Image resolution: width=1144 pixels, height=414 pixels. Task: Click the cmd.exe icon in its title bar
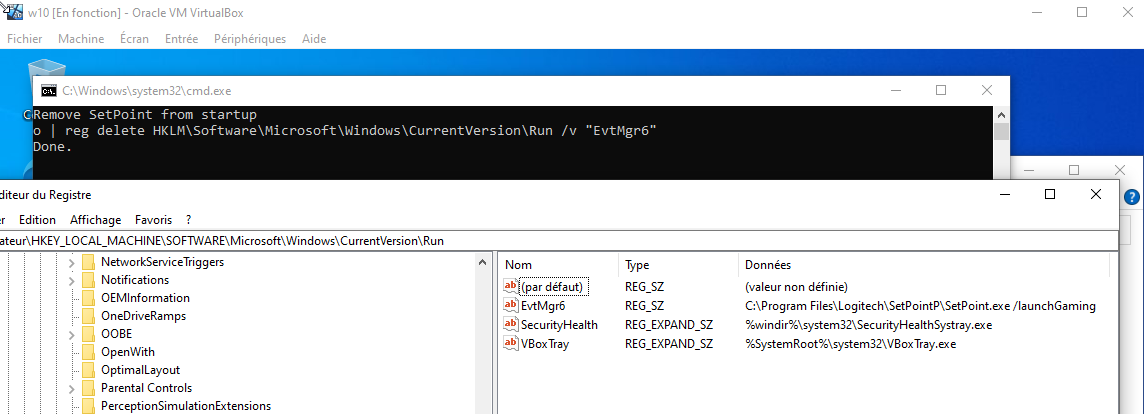[49, 91]
